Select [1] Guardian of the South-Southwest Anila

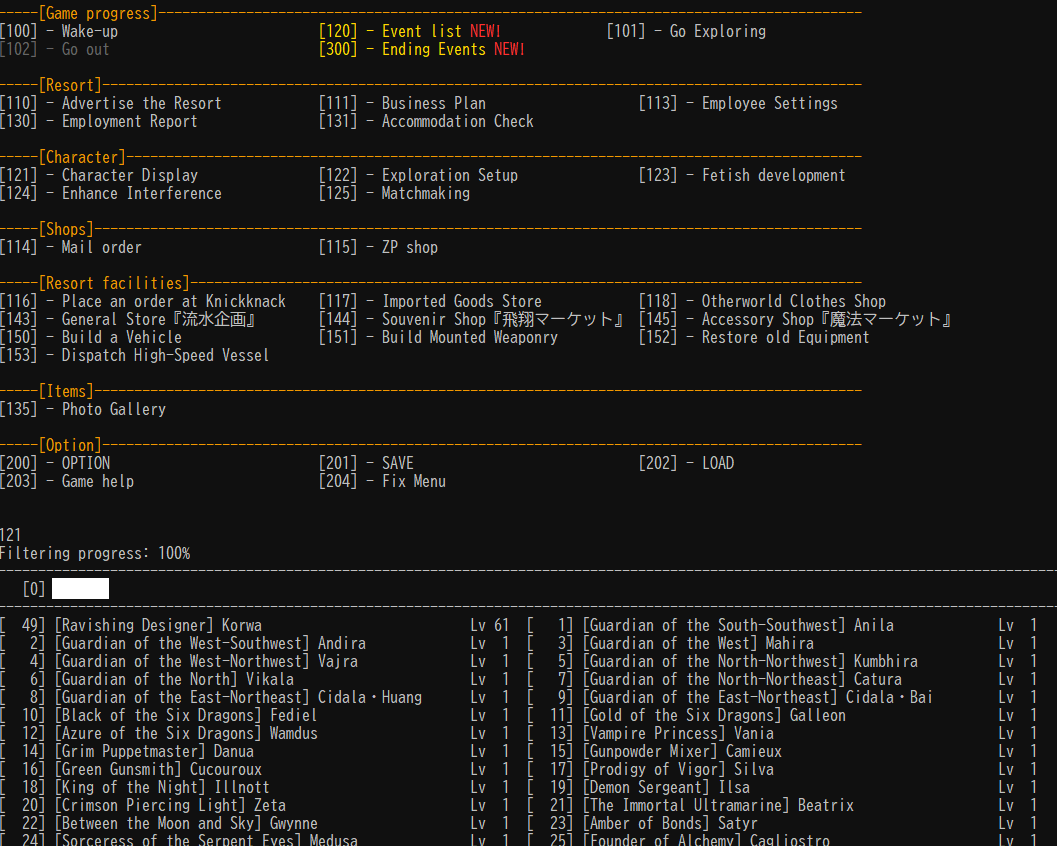click(x=782, y=626)
